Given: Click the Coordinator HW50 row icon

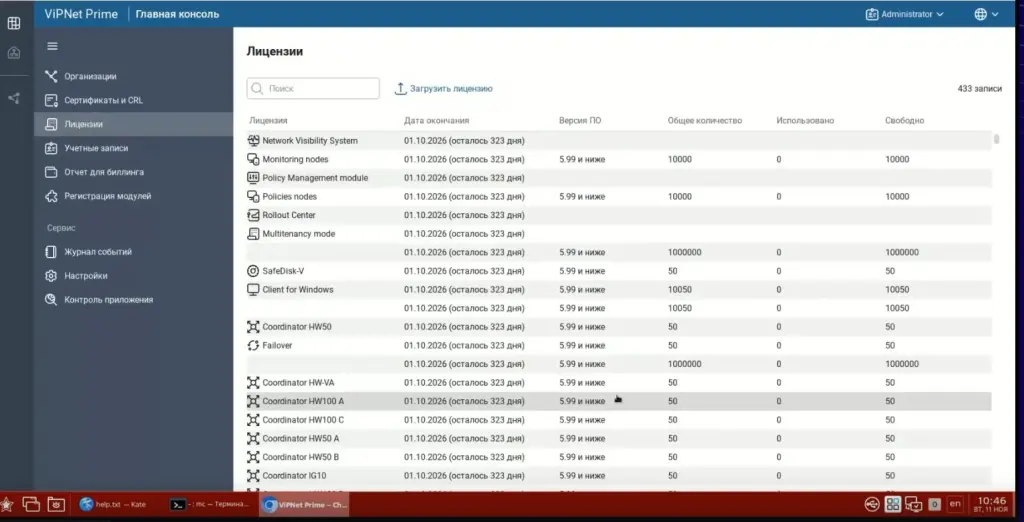Looking at the screenshot, I should (253, 327).
